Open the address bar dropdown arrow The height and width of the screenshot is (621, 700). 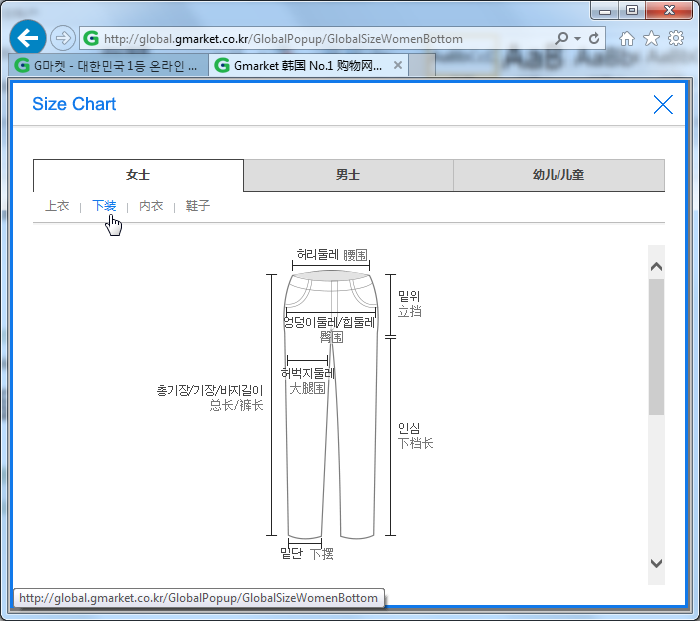tap(578, 39)
